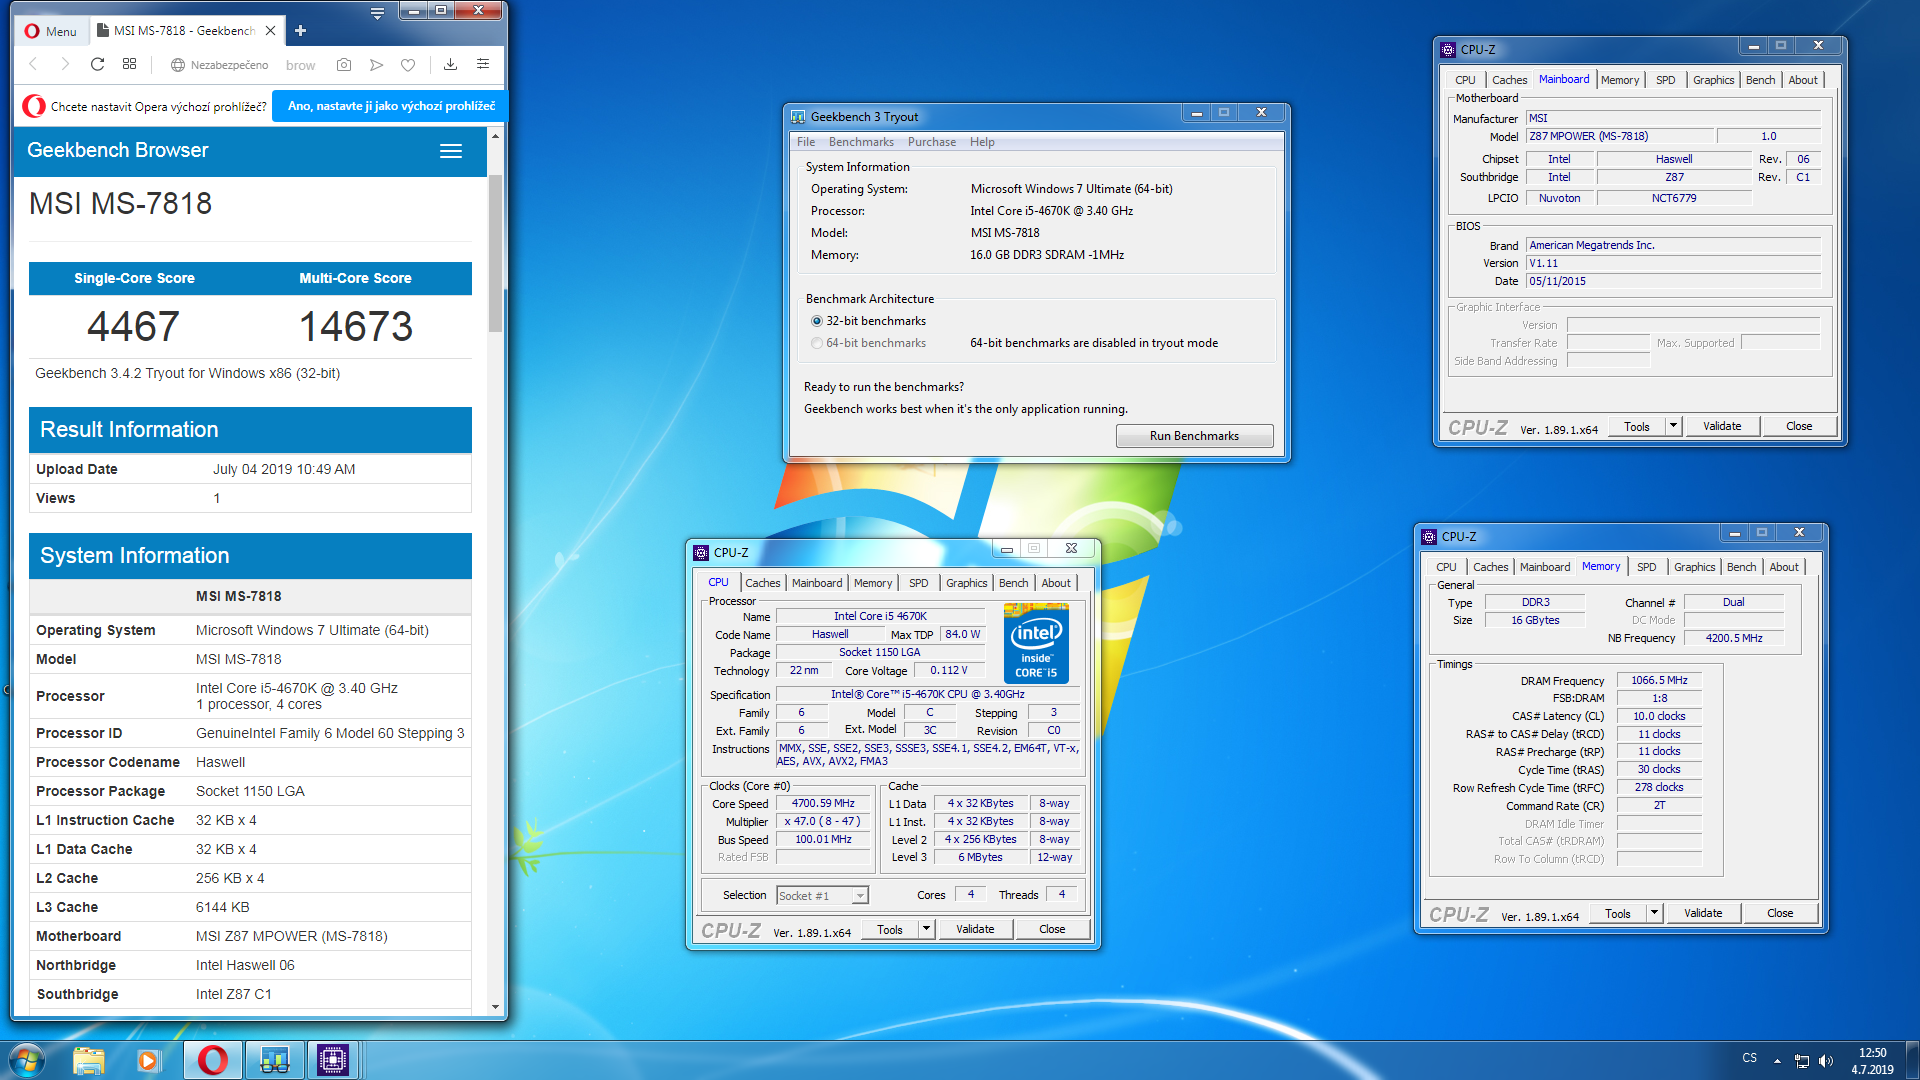1920x1080 pixels.
Task: Open Mainboard tab in Memory CPU-Z window
Action: point(1545,567)
